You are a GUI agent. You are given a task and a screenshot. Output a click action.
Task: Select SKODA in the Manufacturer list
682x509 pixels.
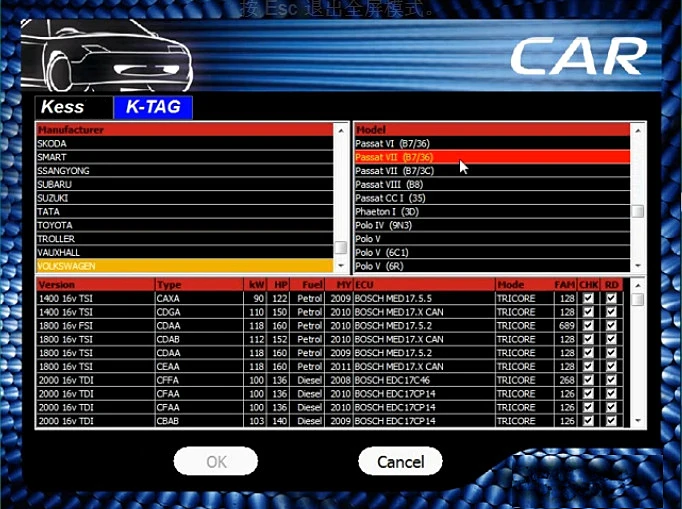click(x=185, y=144)
